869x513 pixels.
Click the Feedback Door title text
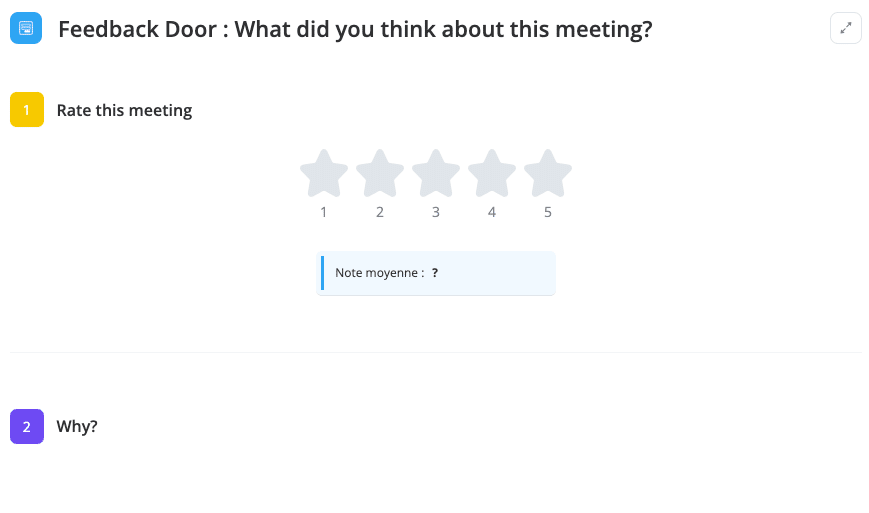(x=355, y=30)
